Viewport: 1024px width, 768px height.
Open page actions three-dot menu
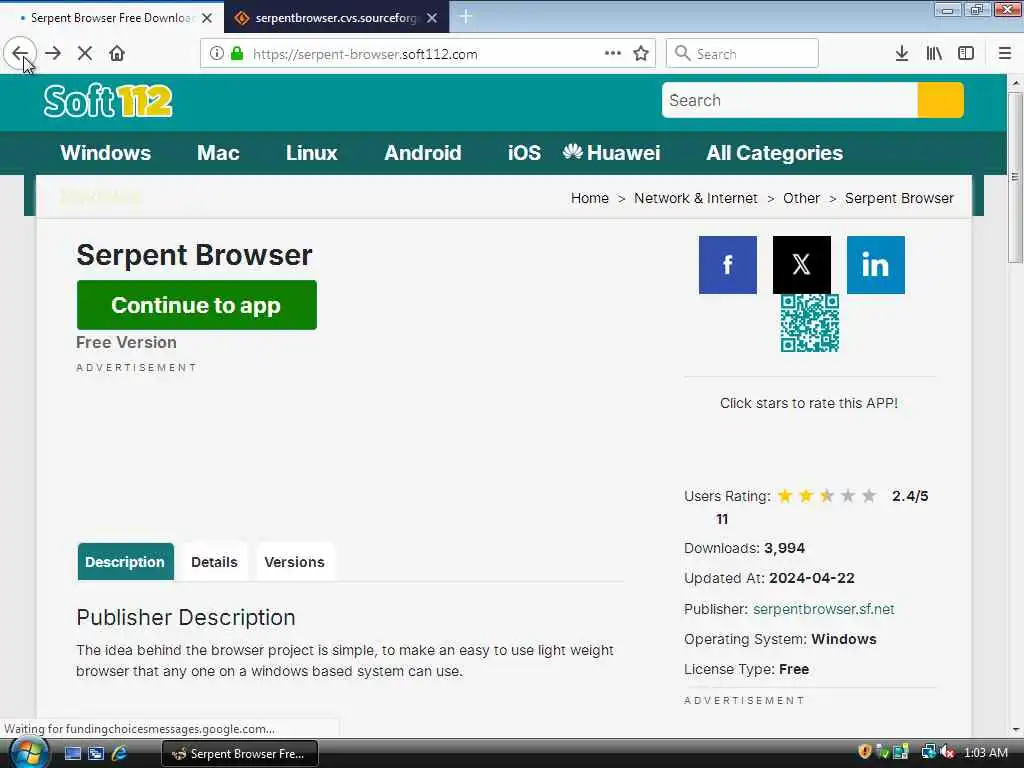click(613, 54)
